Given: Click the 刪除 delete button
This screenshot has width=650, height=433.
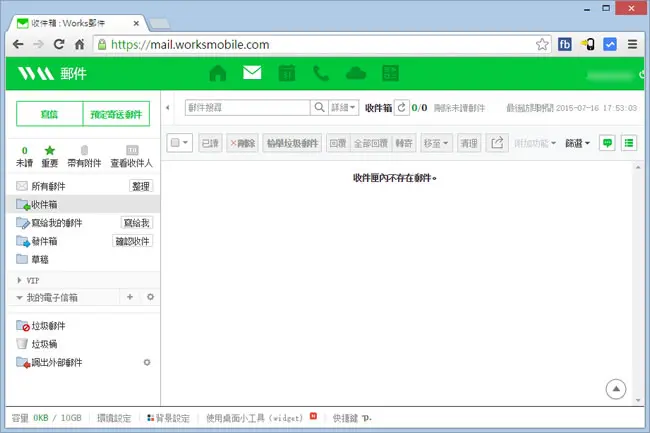Looking at the screenshot, I should point(243,143).
